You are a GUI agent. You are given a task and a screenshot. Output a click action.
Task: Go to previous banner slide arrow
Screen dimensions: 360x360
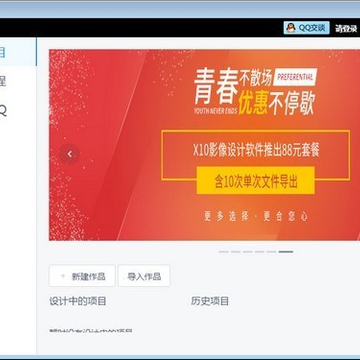click(69, 154)
